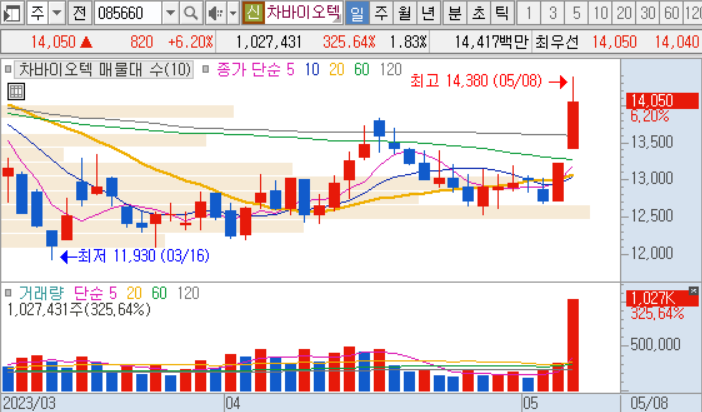Click the +6.20% change rate value

191,42
